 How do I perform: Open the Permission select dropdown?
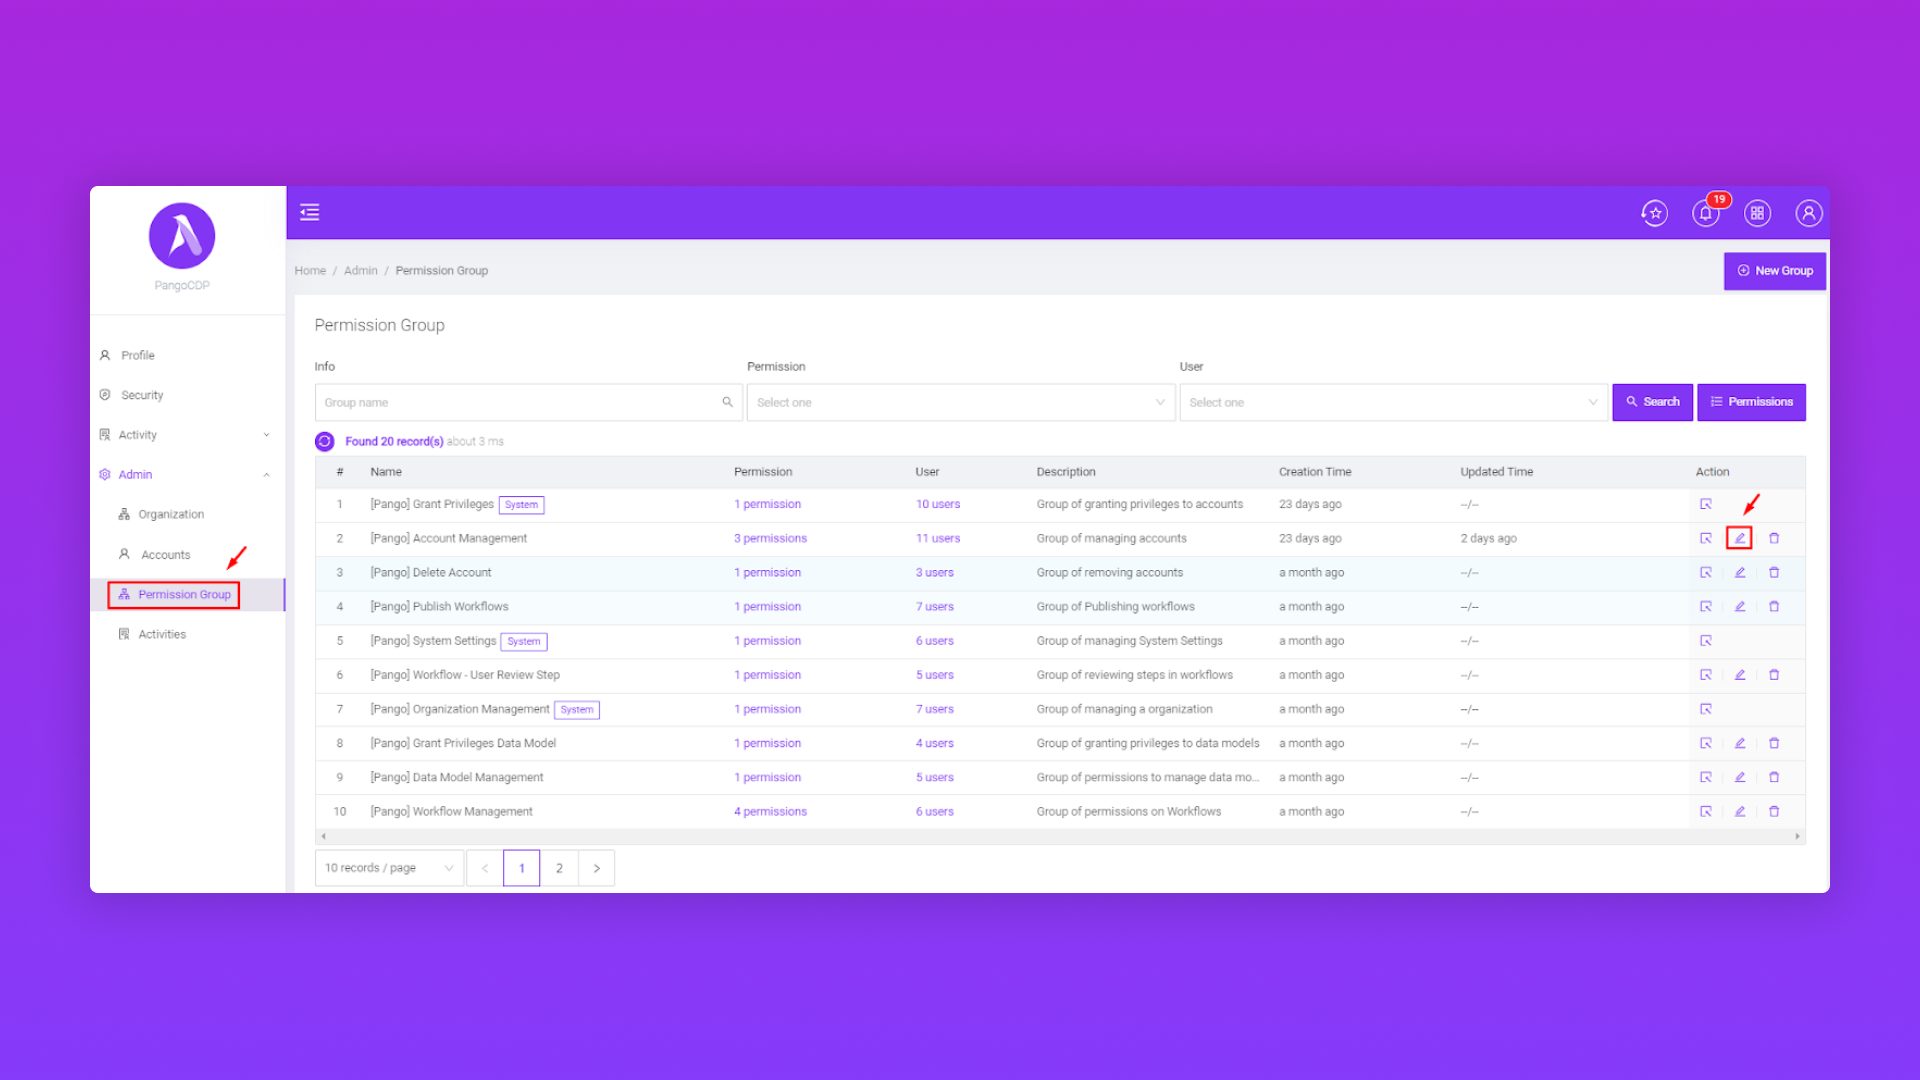(x=960, y=402)
